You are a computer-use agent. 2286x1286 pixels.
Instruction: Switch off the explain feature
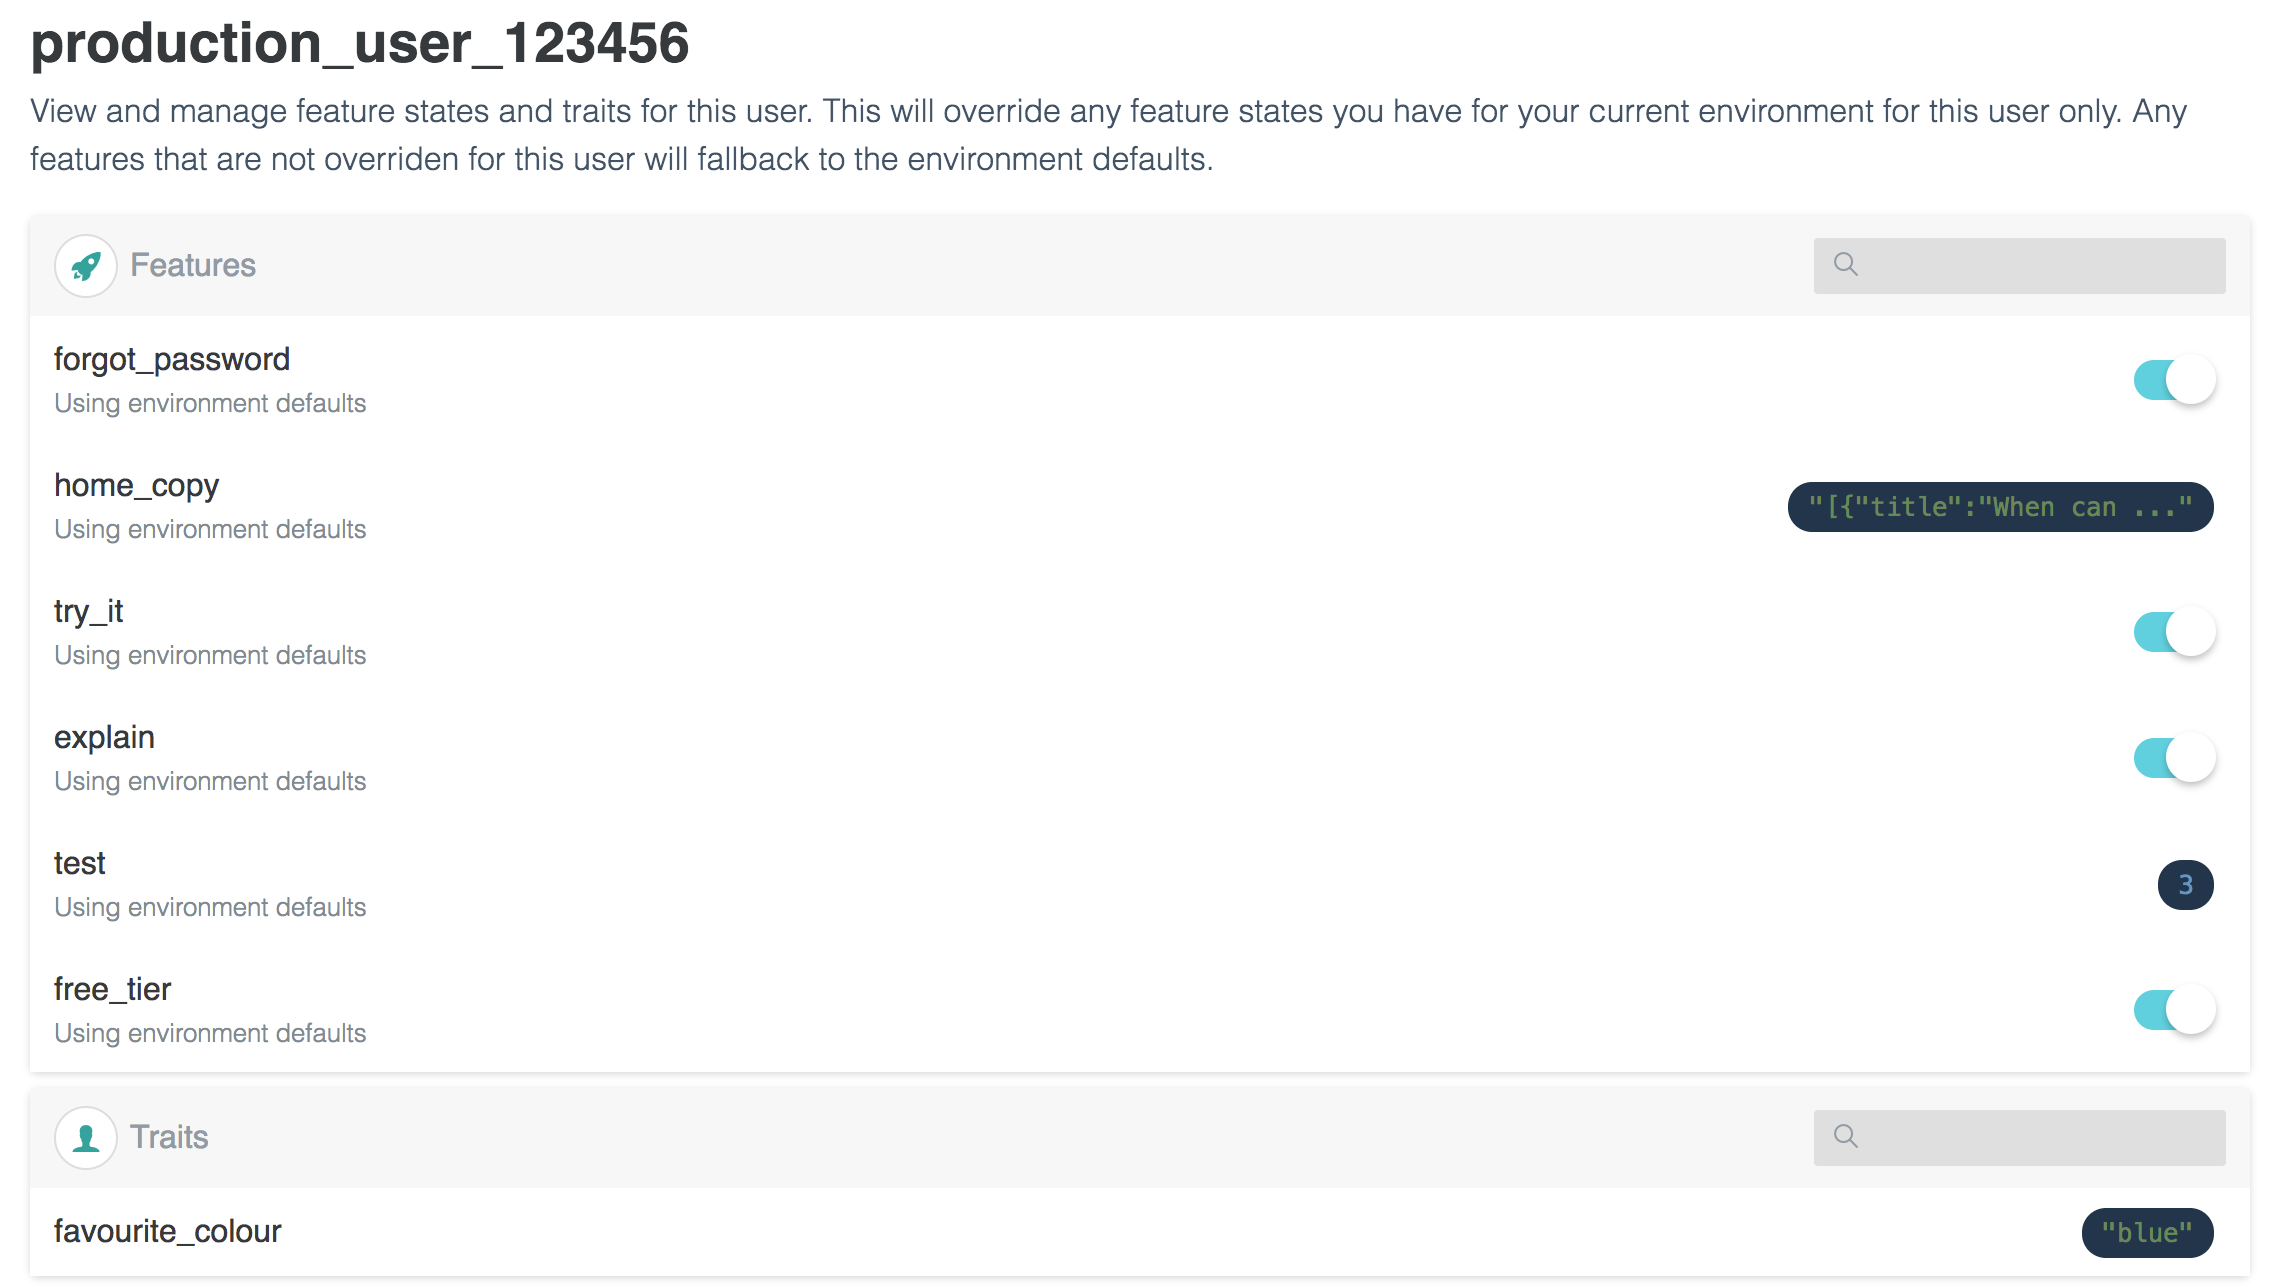pos(2174,758)
